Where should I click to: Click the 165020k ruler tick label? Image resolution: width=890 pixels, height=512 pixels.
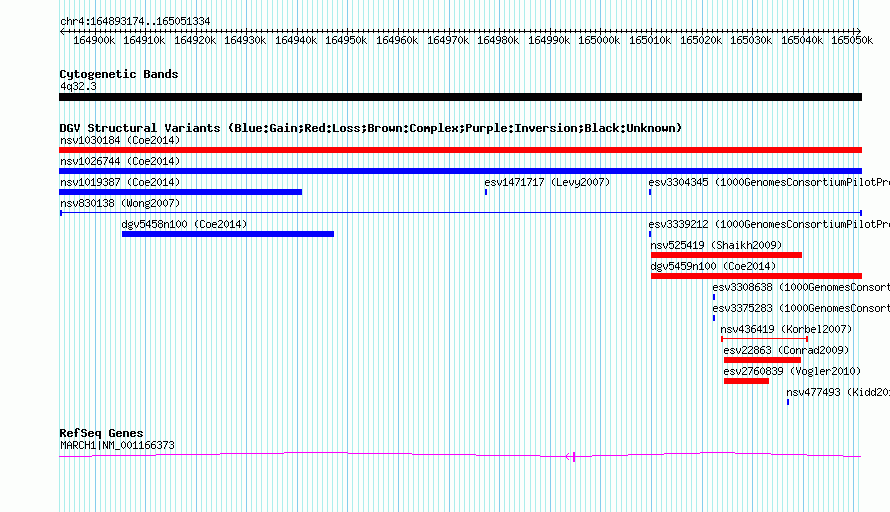pos(701,40)
